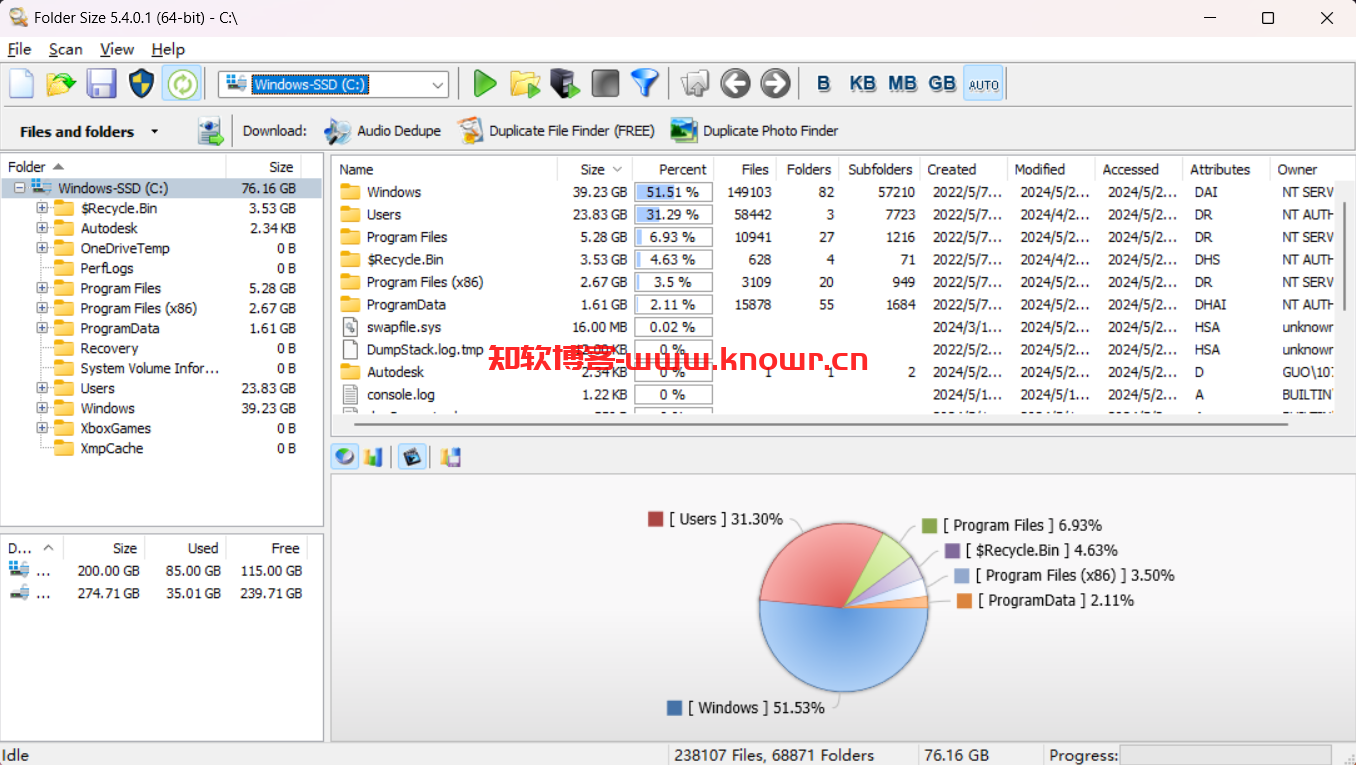Open the Scan menu
The image size is (1356, 765).
(66, 49)
